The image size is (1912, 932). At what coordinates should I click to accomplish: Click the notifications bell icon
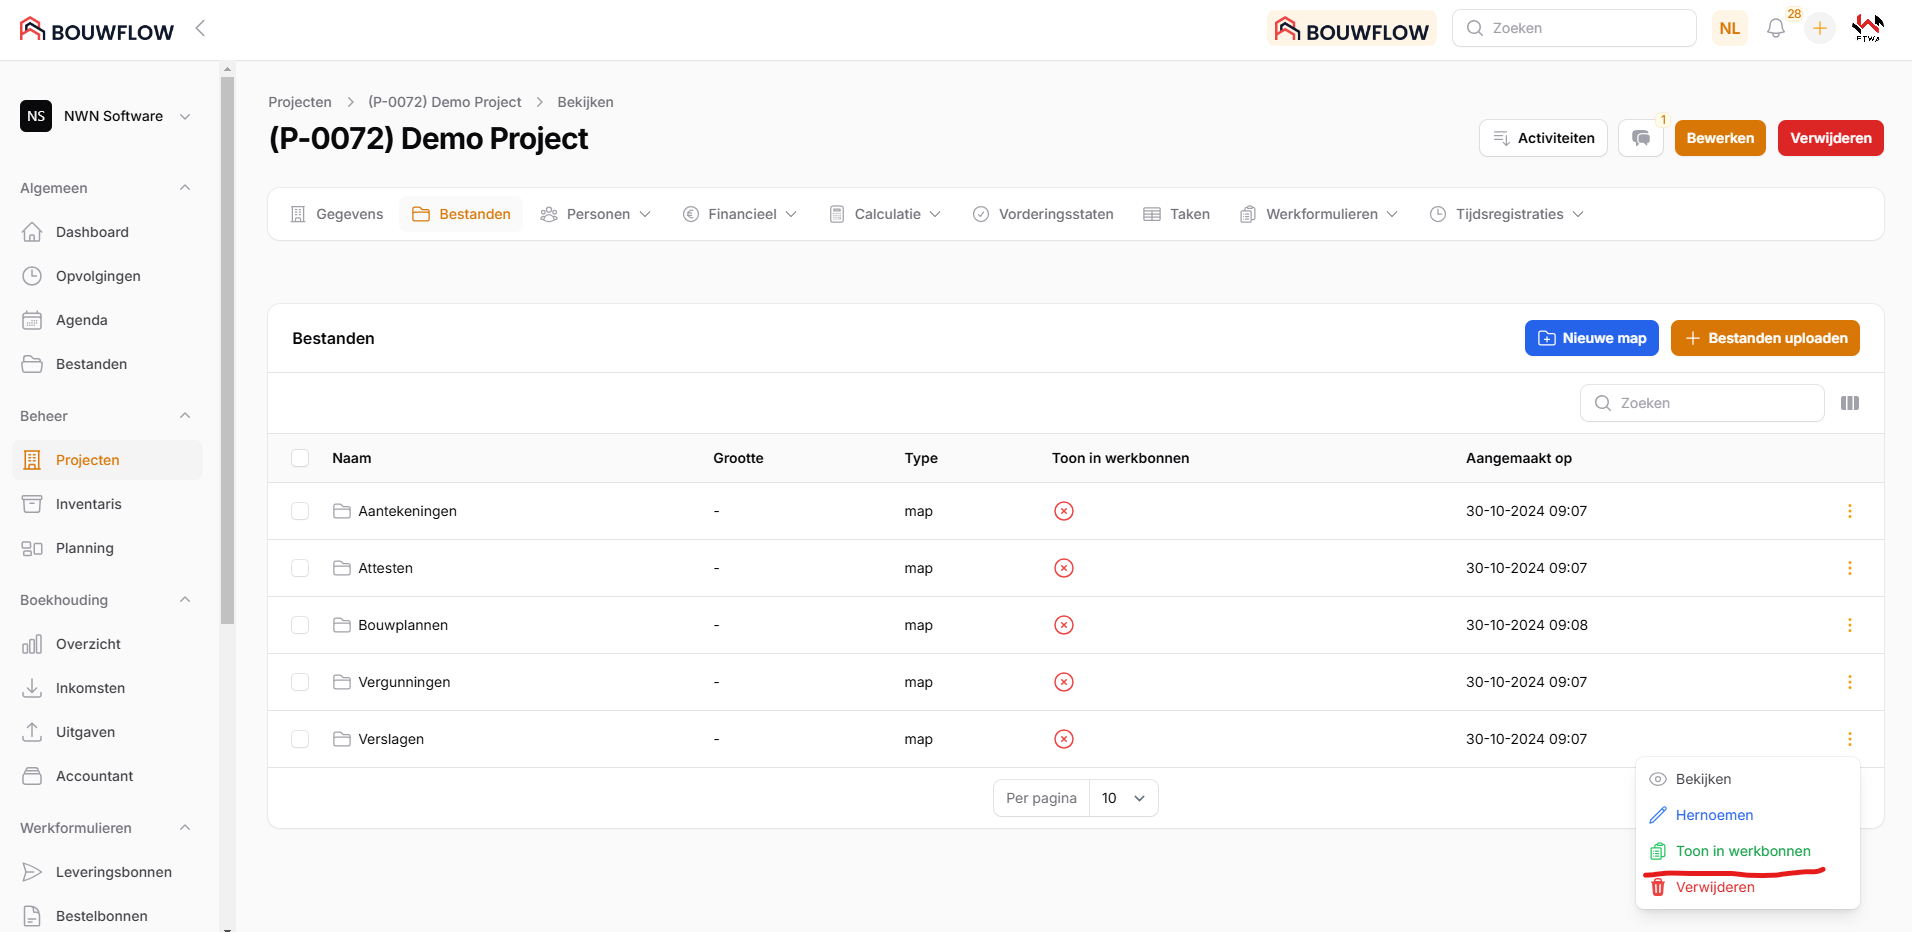pos(1776,29)
